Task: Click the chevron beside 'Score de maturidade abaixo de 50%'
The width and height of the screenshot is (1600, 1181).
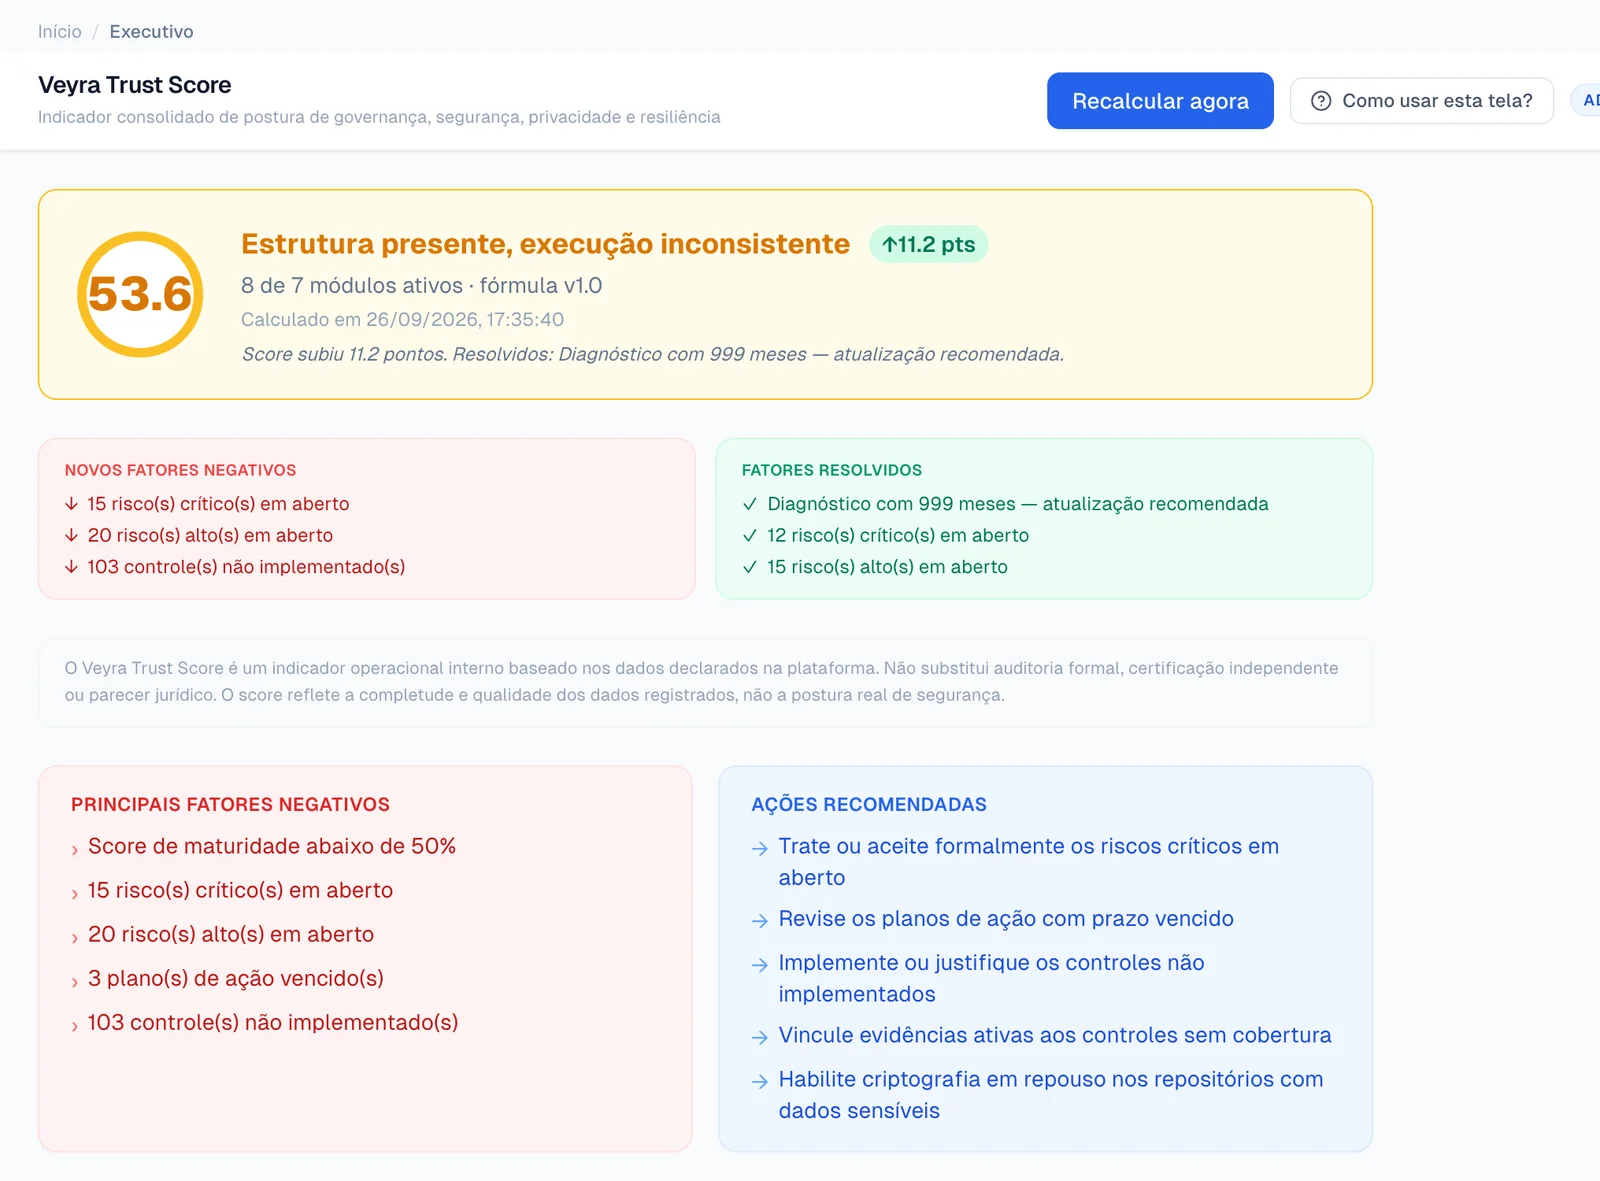Action: 75,850
